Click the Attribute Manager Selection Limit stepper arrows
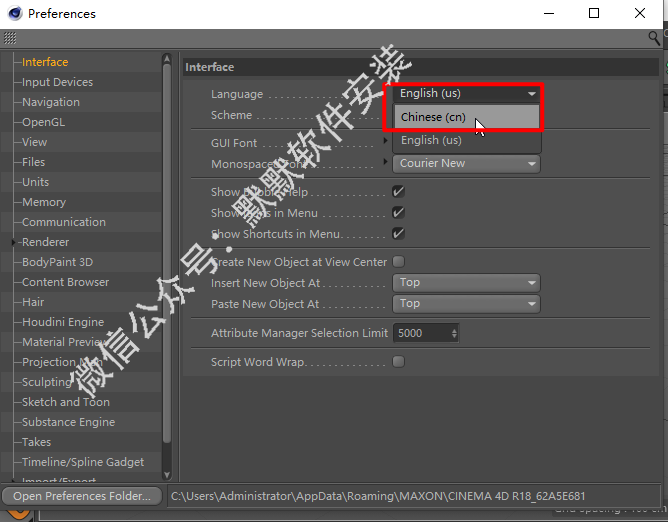 tap(455, 333)
